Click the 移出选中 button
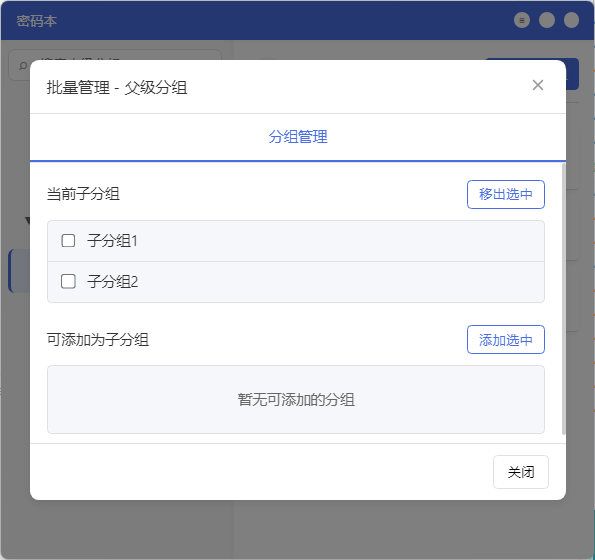 [506, 194]
